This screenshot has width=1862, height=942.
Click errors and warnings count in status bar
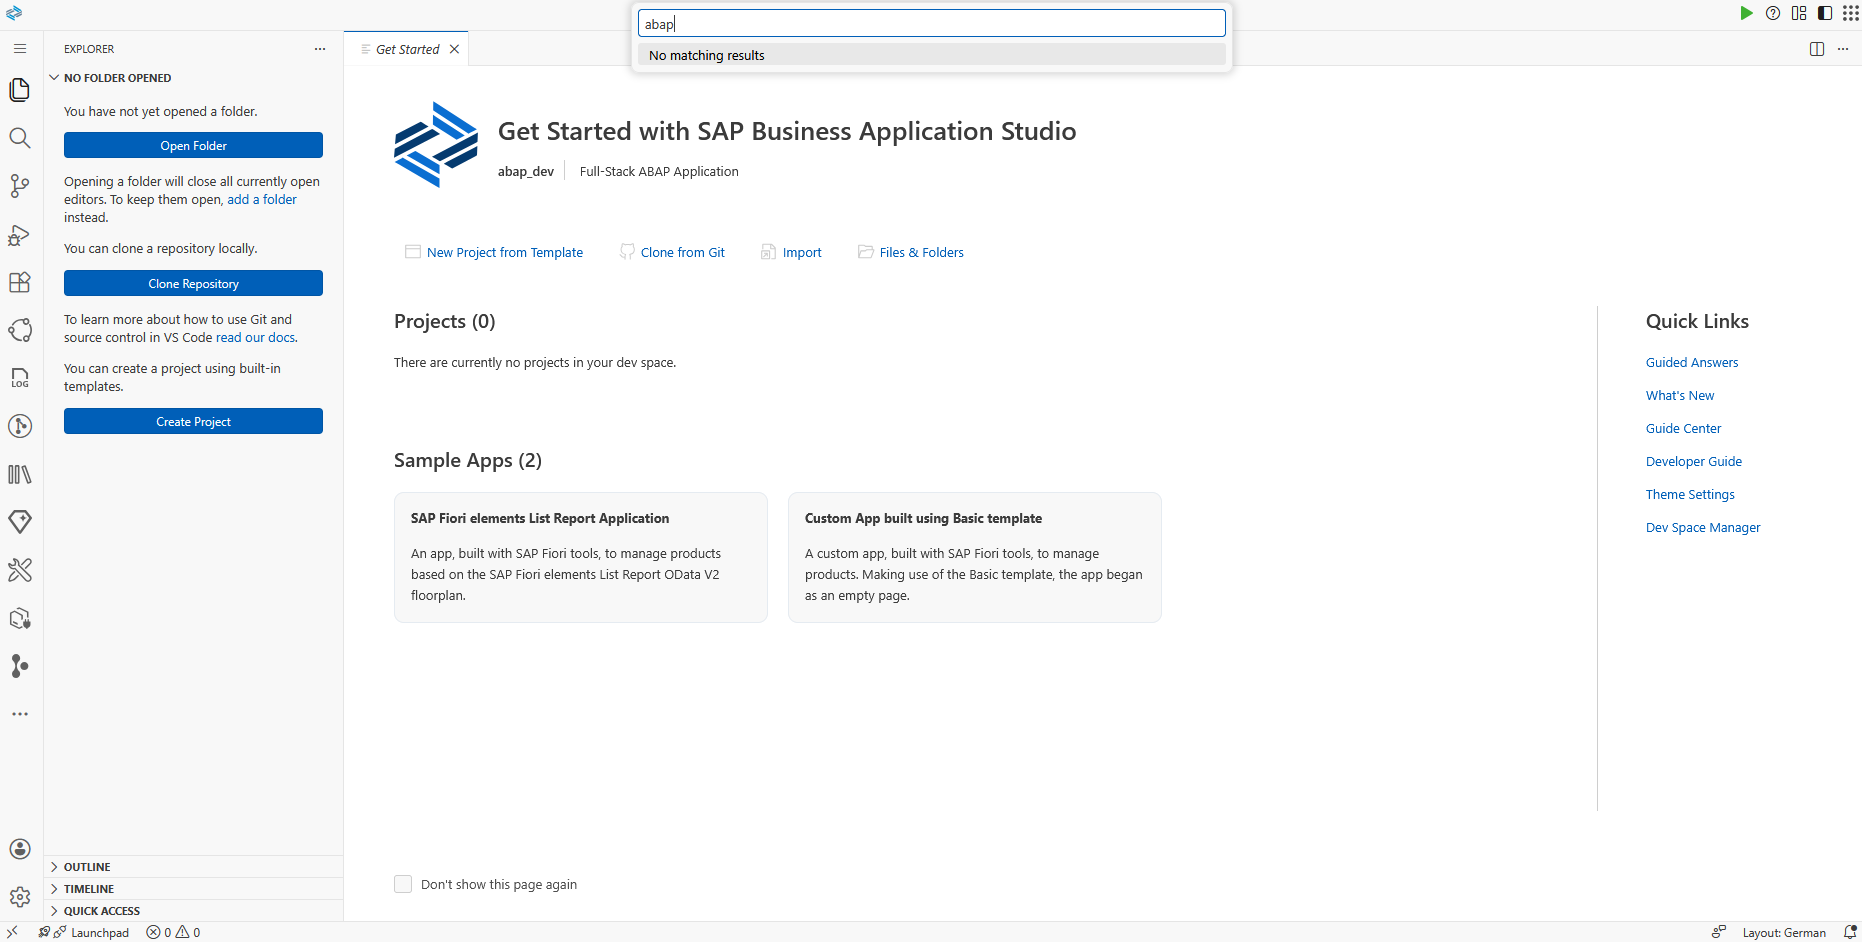click(173, 932)
